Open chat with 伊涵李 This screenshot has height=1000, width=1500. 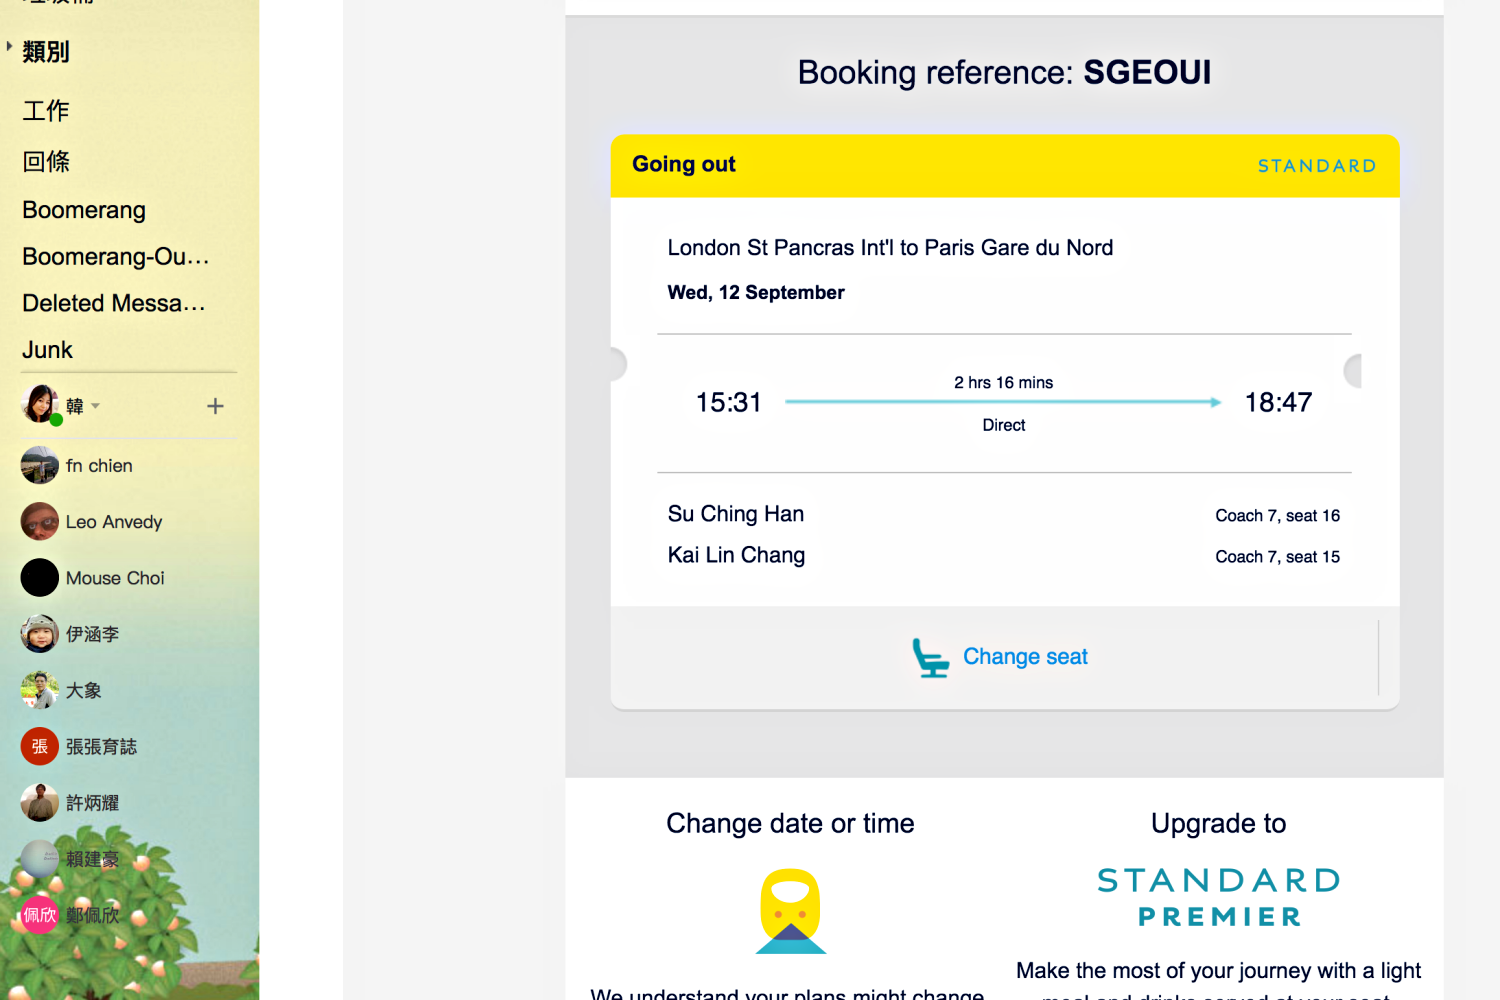click(92, 634)
